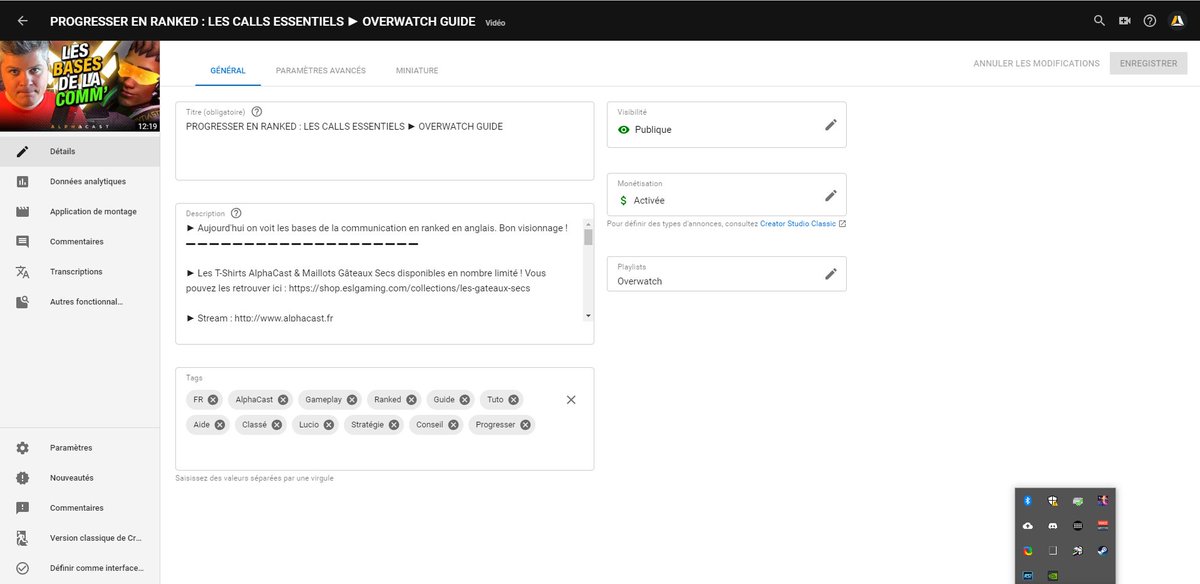Open video Commentaires in the upper sidebar
The height and width of the screenshot is (584, 1200).
point(80,242)
